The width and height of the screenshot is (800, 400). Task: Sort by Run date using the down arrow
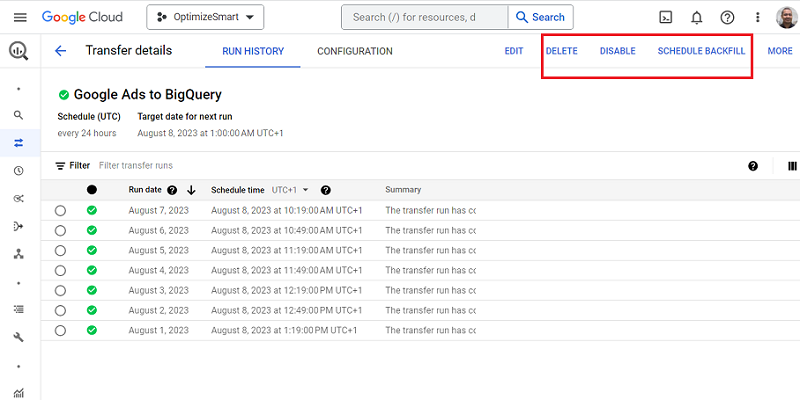[191, 190]
